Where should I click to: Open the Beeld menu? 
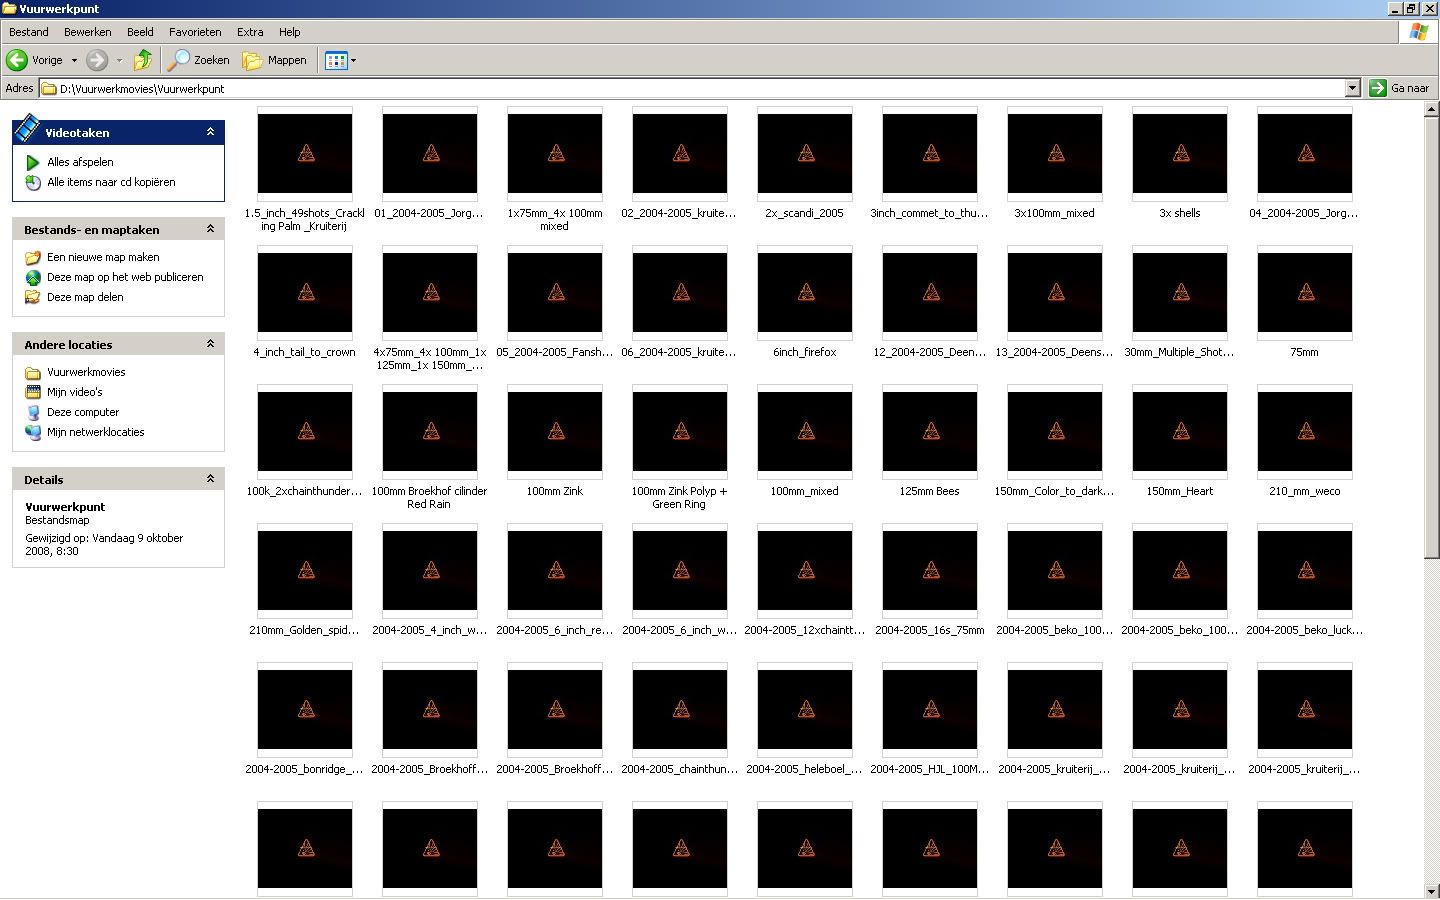click(x=140, y=32)
